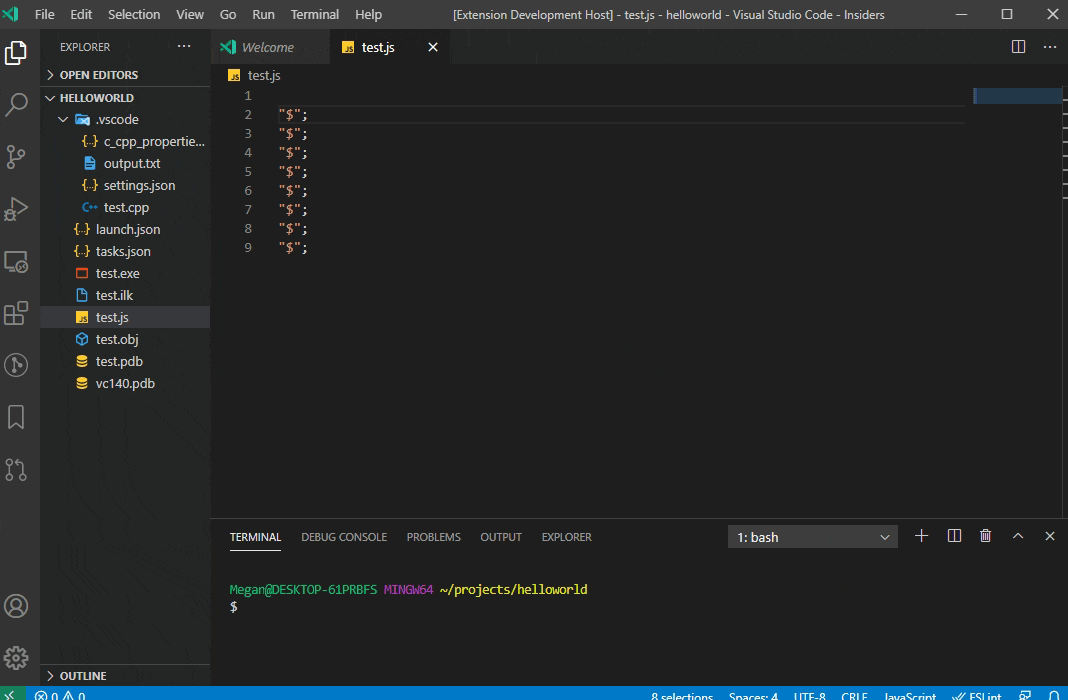Open the Search view in the Activity Bar

click(x=17, y=105)
